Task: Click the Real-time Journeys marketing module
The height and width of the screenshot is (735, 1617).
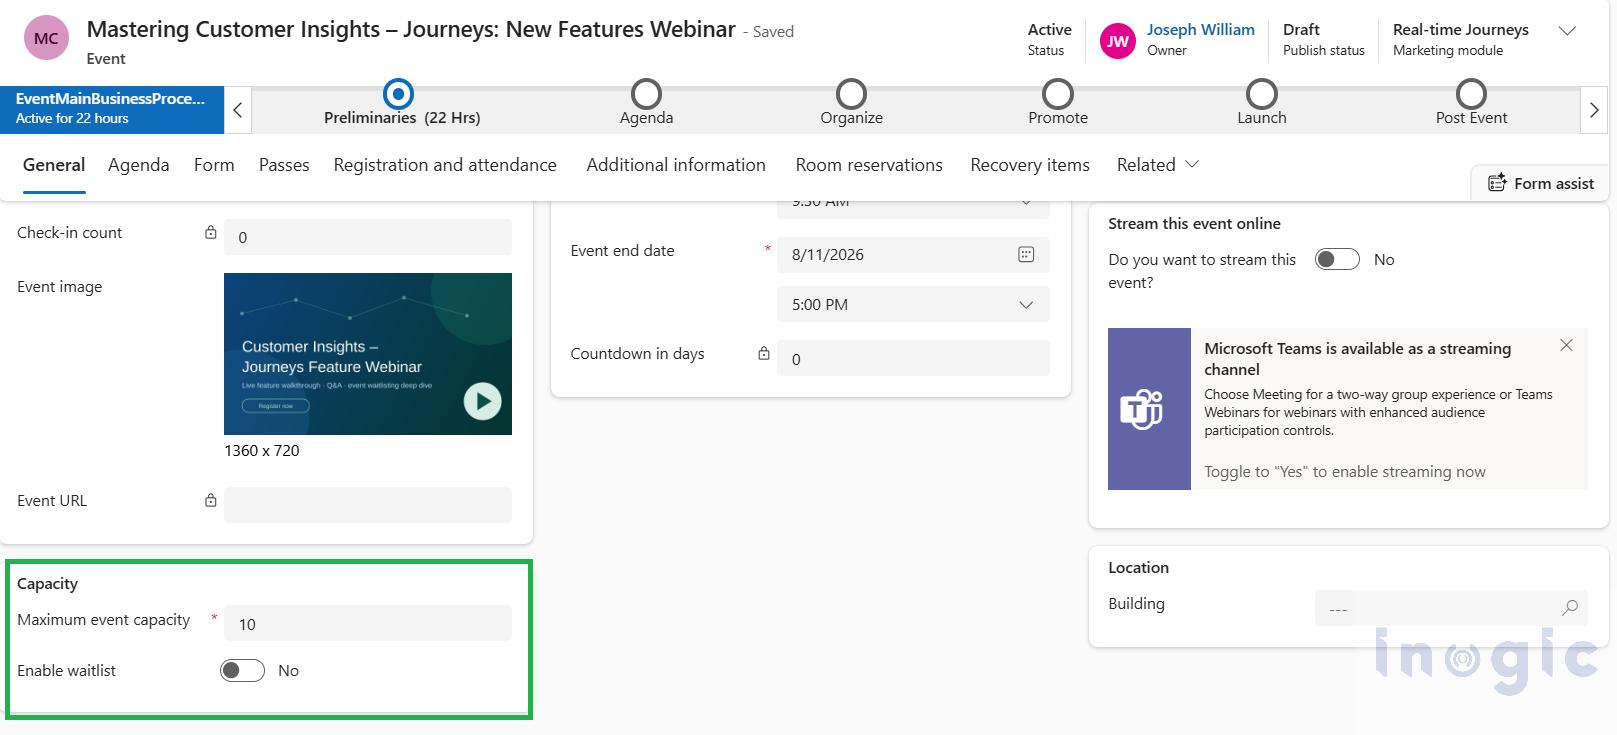Action: [x=1460, y=30]
